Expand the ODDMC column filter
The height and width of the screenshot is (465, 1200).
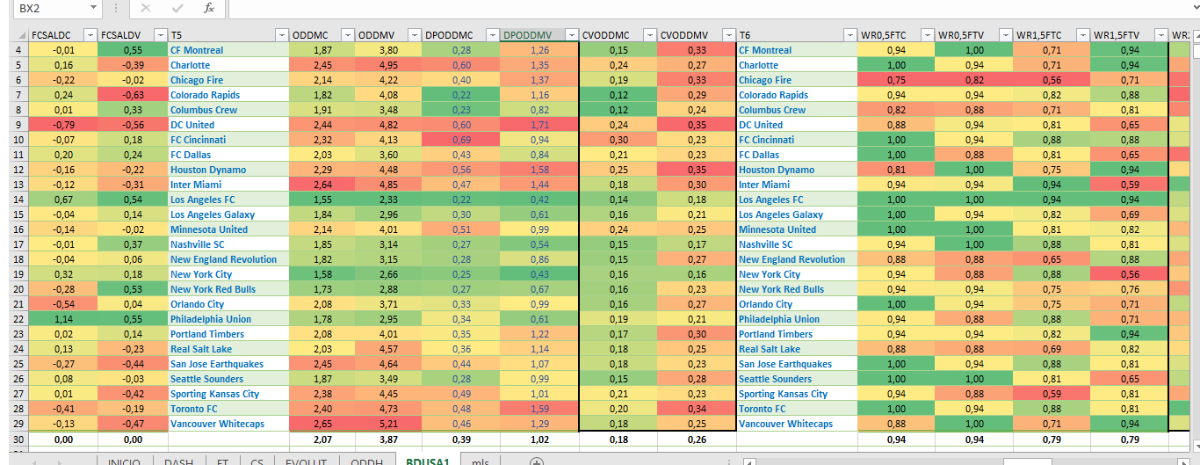pyautogui.click(x=347, y=35)
